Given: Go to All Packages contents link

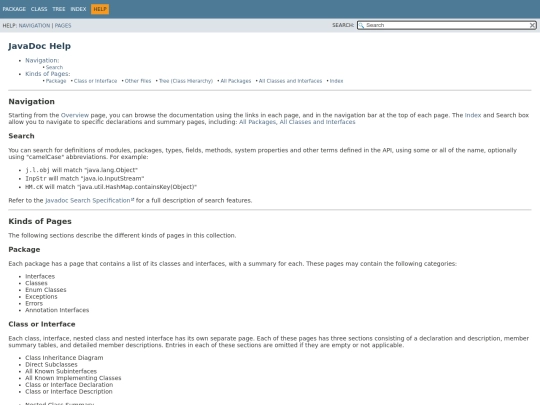Looking at the screenshot, I should (236, 81).
